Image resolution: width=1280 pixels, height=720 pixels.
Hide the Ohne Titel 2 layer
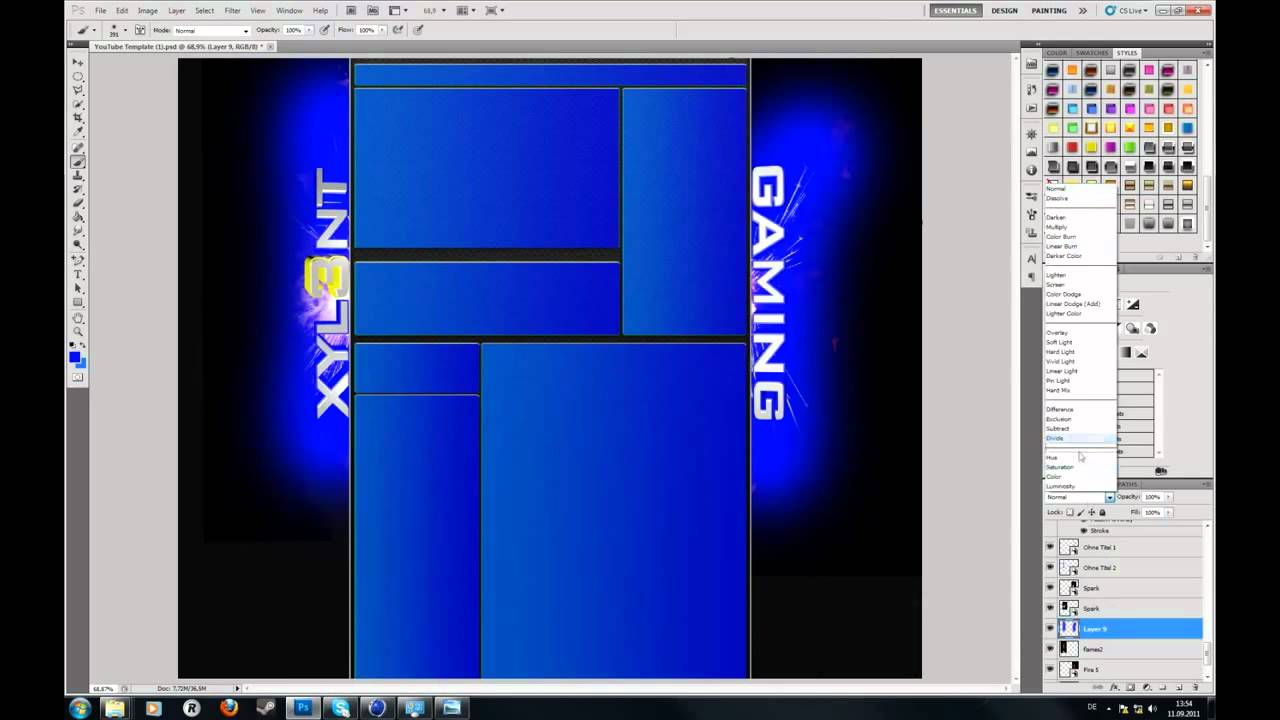coord(1050,567)
